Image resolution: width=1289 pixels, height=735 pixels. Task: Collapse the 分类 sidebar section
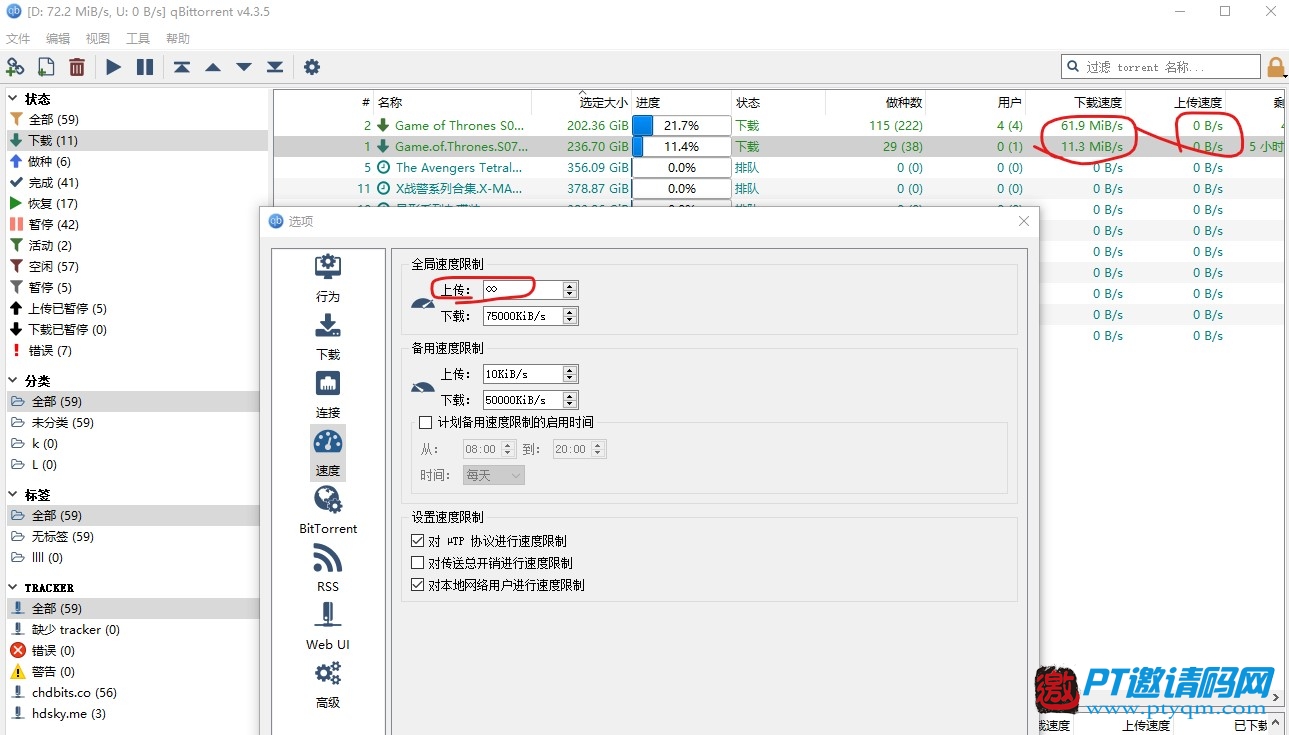pos(13,380)
